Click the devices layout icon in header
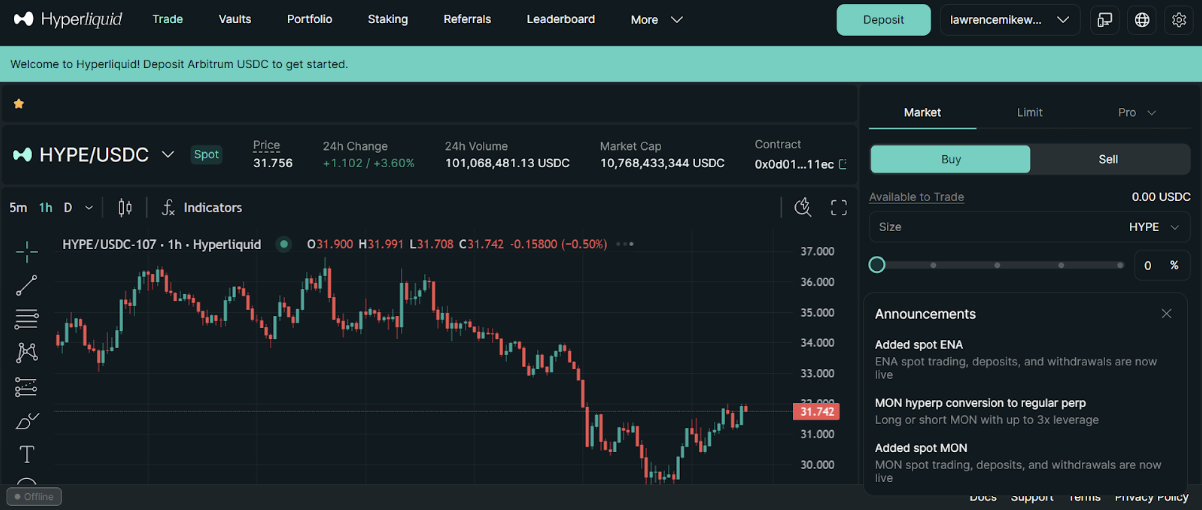The width and height of the screenshot is (1202, 510). [1105, 20]
